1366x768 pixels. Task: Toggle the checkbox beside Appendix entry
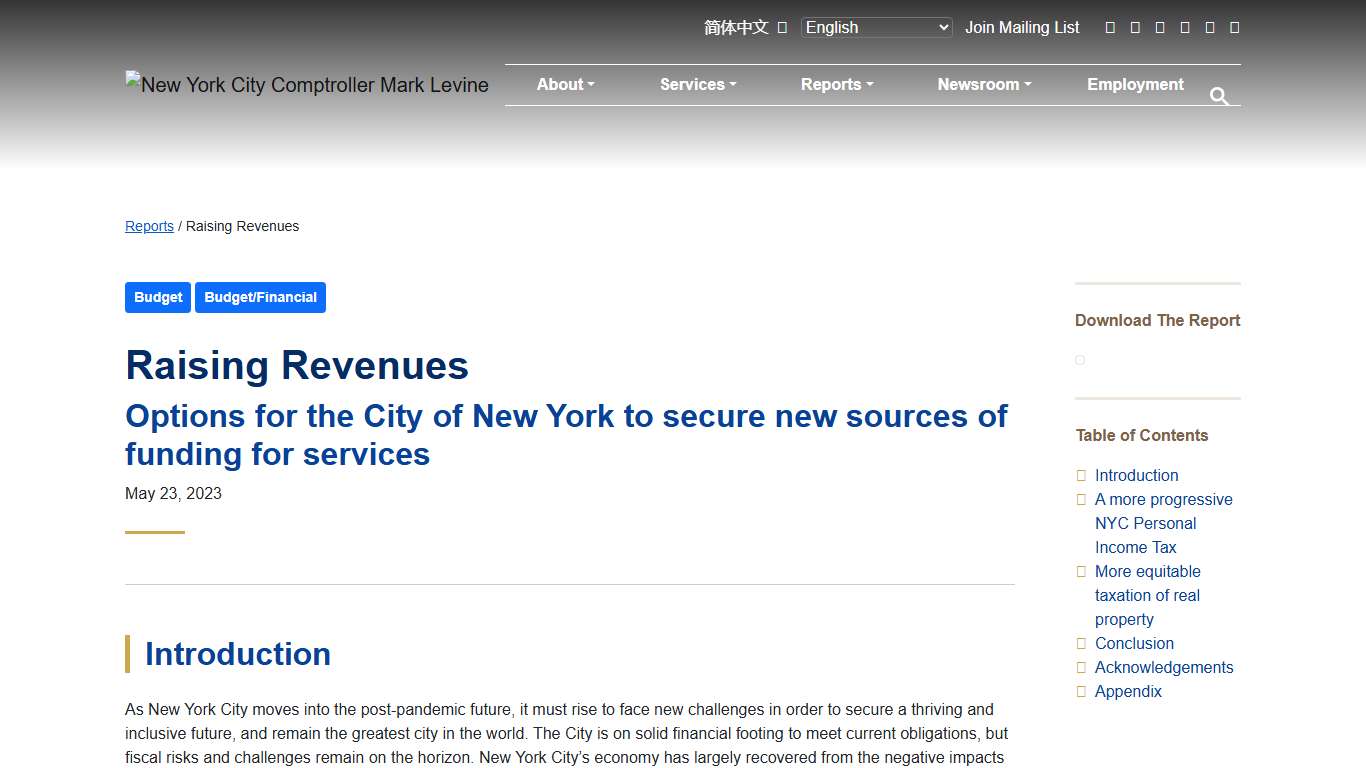point(1081,691)
